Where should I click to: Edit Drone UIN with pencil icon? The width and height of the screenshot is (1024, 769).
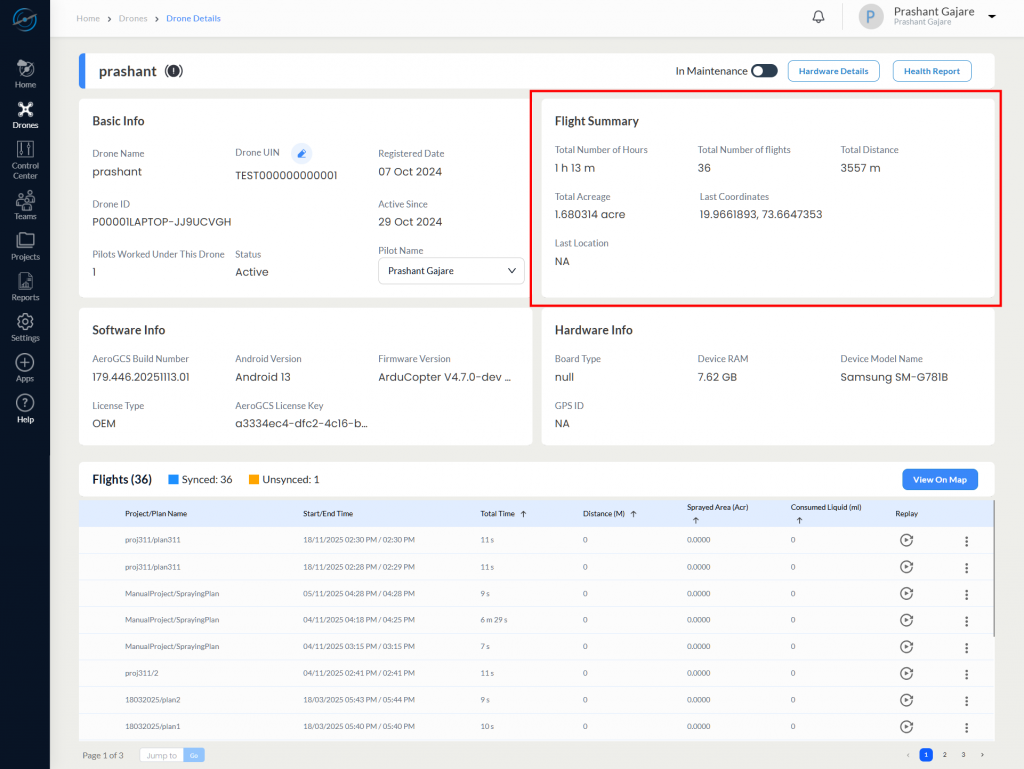[302, 153]
